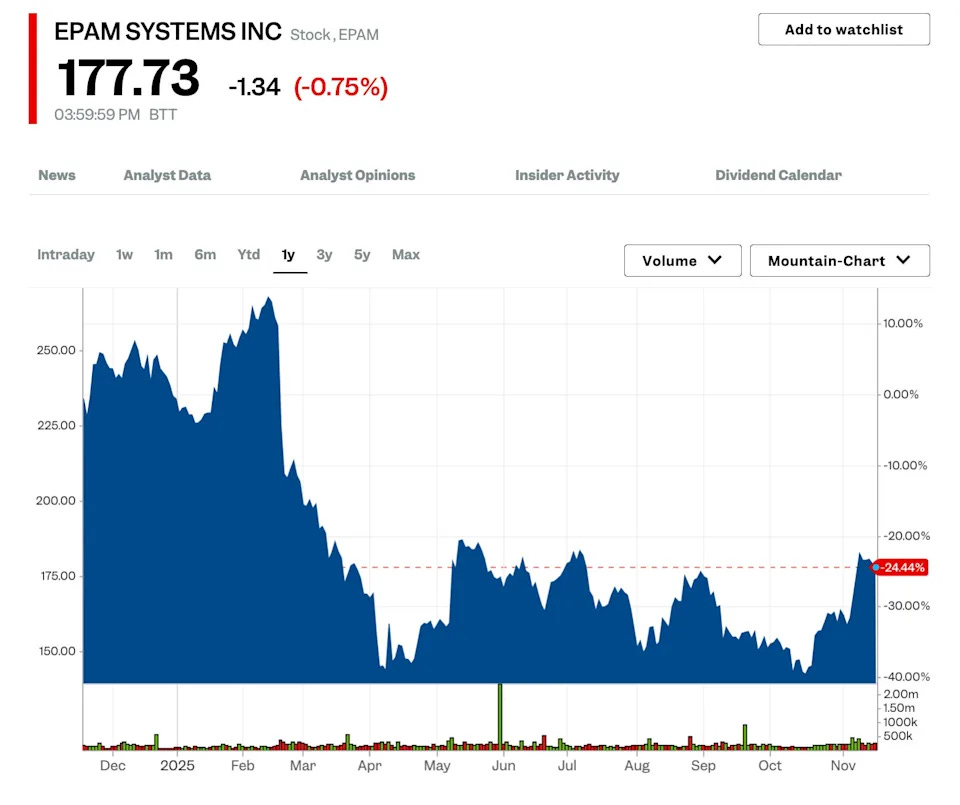Click the 0.00% axis label
Screen dimensions: 960x805
901,394
